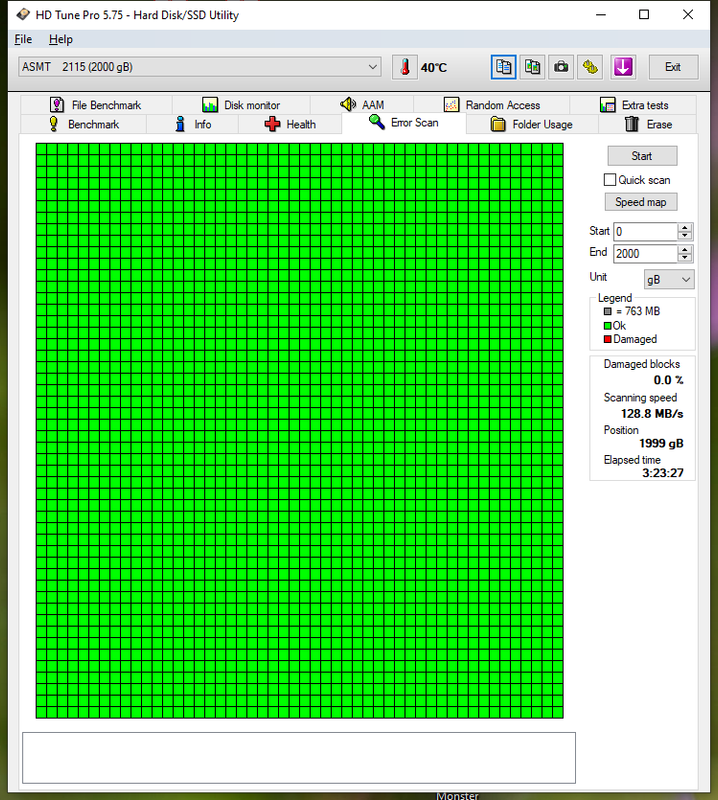The image size is (718, 800).
Task: Switch to the Benchmark tab
Action: click(x=84, y=124)
